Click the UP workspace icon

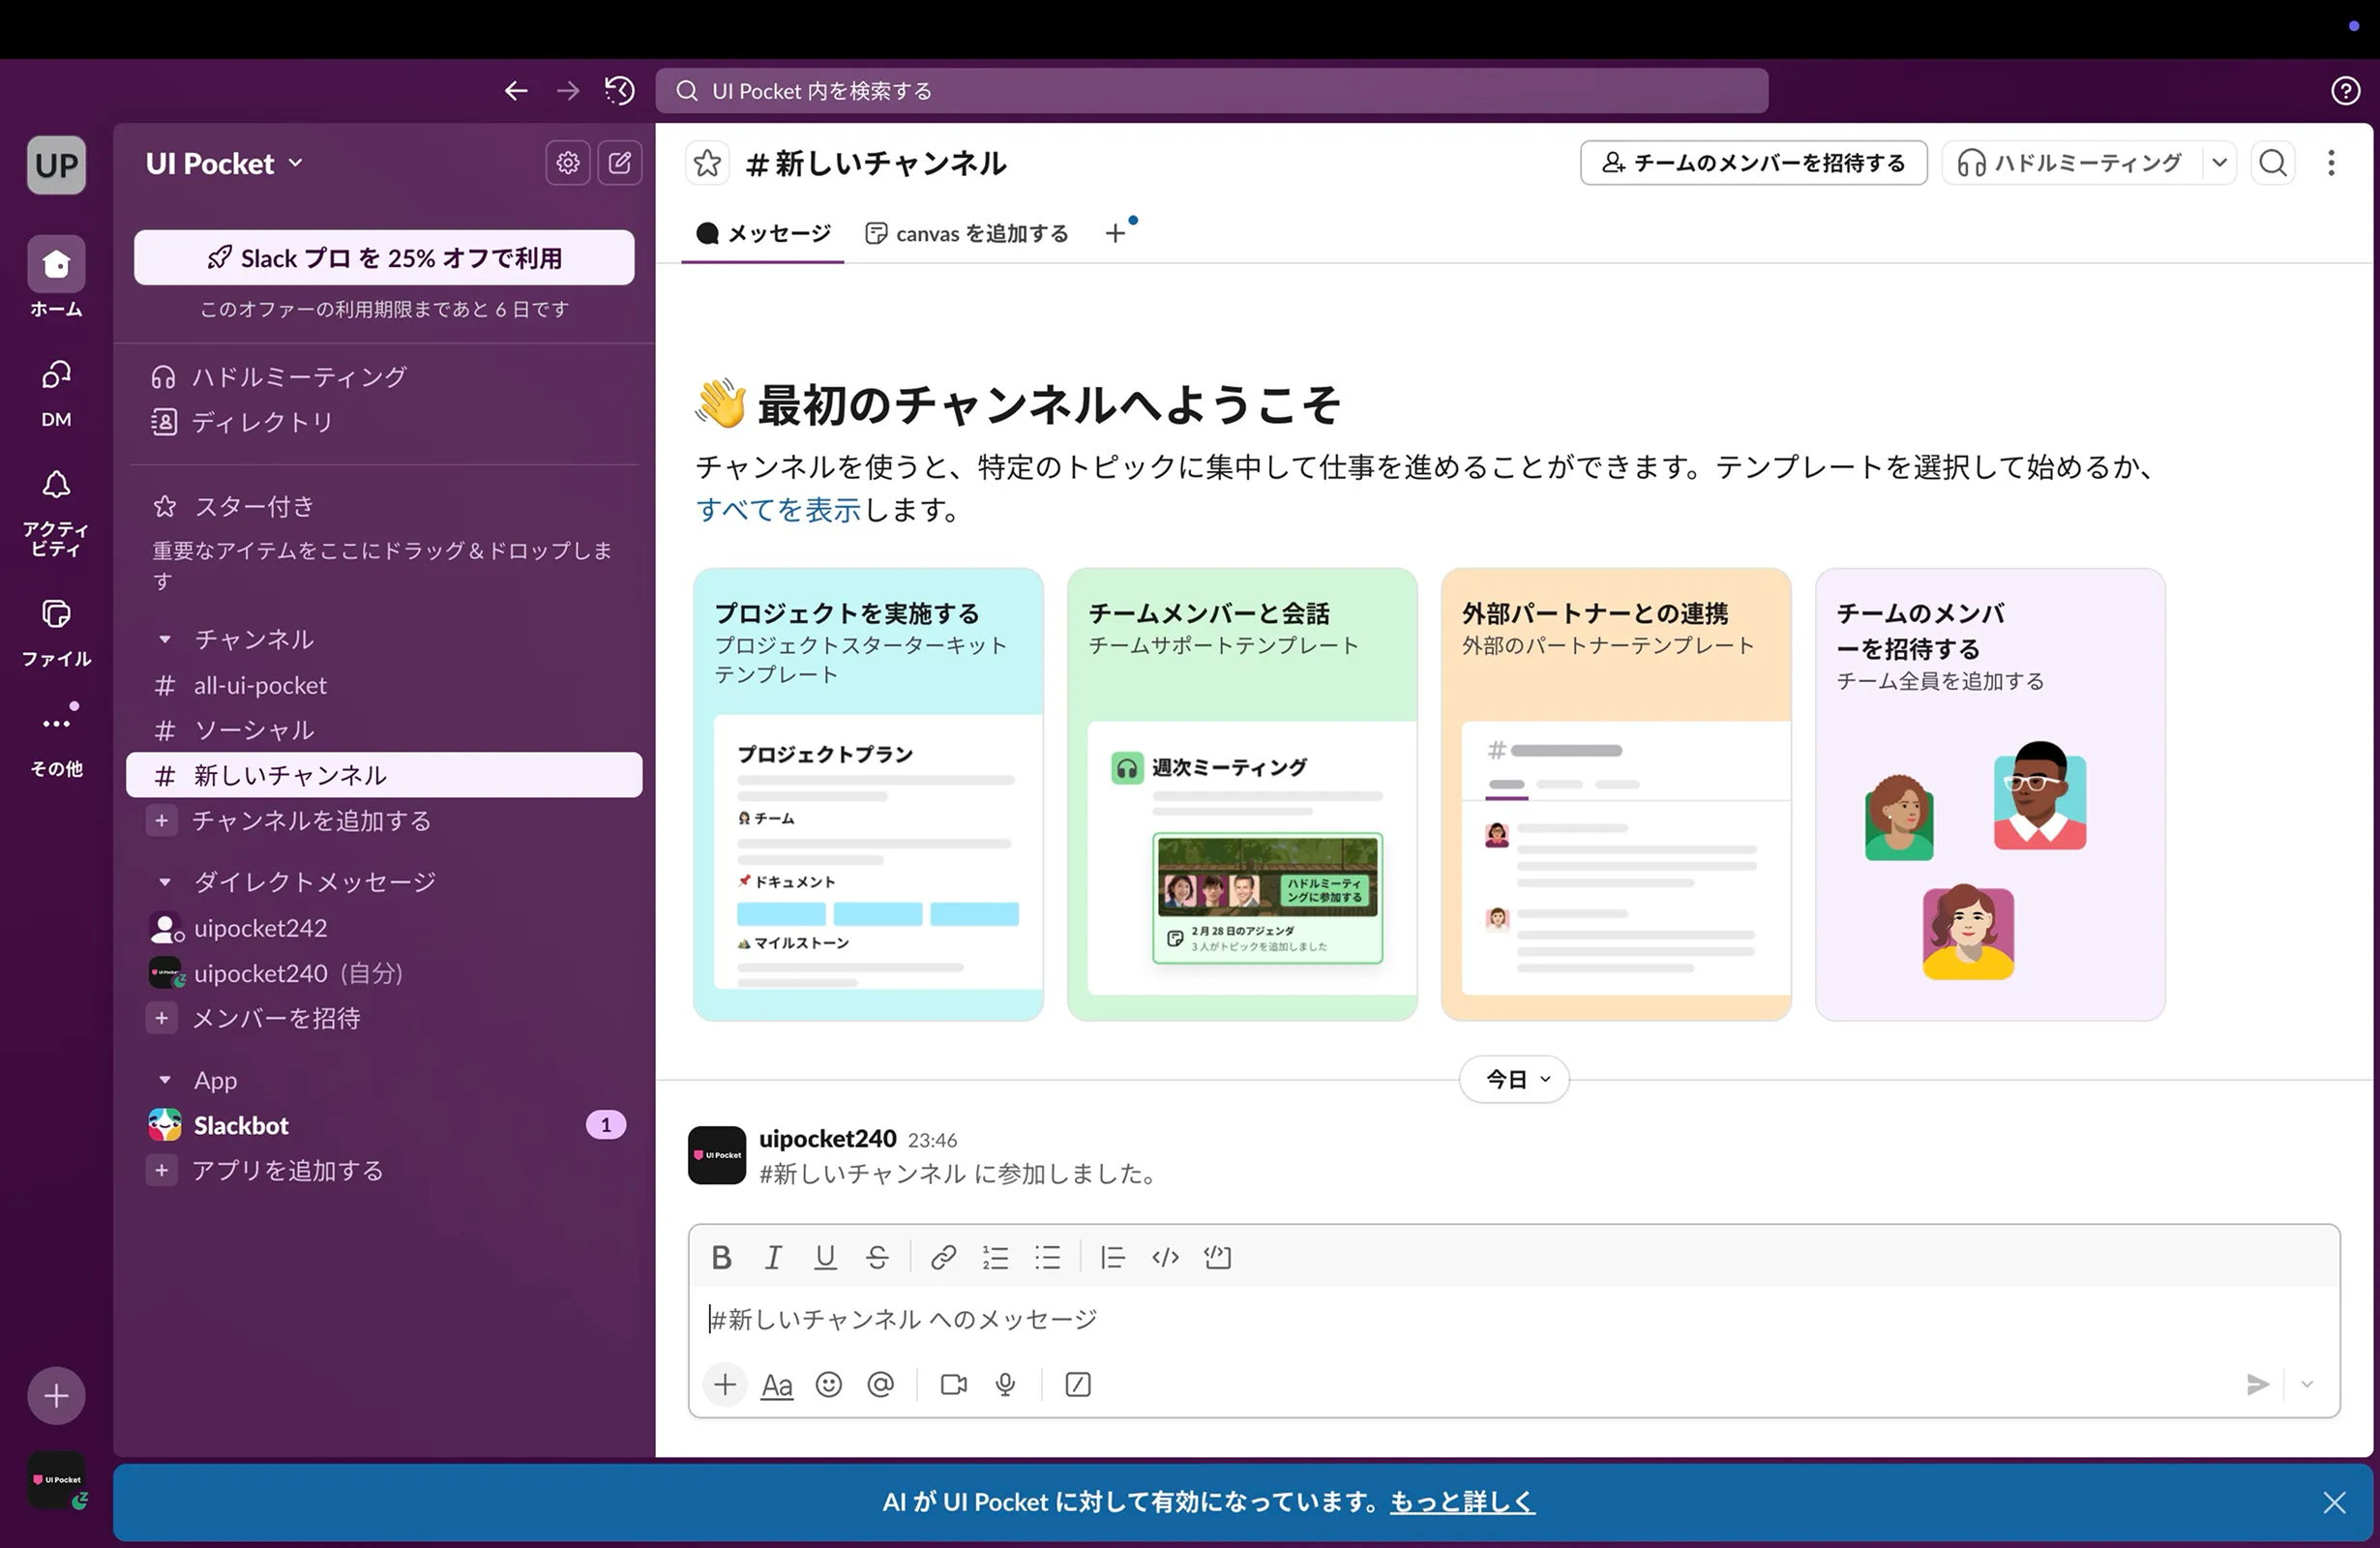click(56, 165)
